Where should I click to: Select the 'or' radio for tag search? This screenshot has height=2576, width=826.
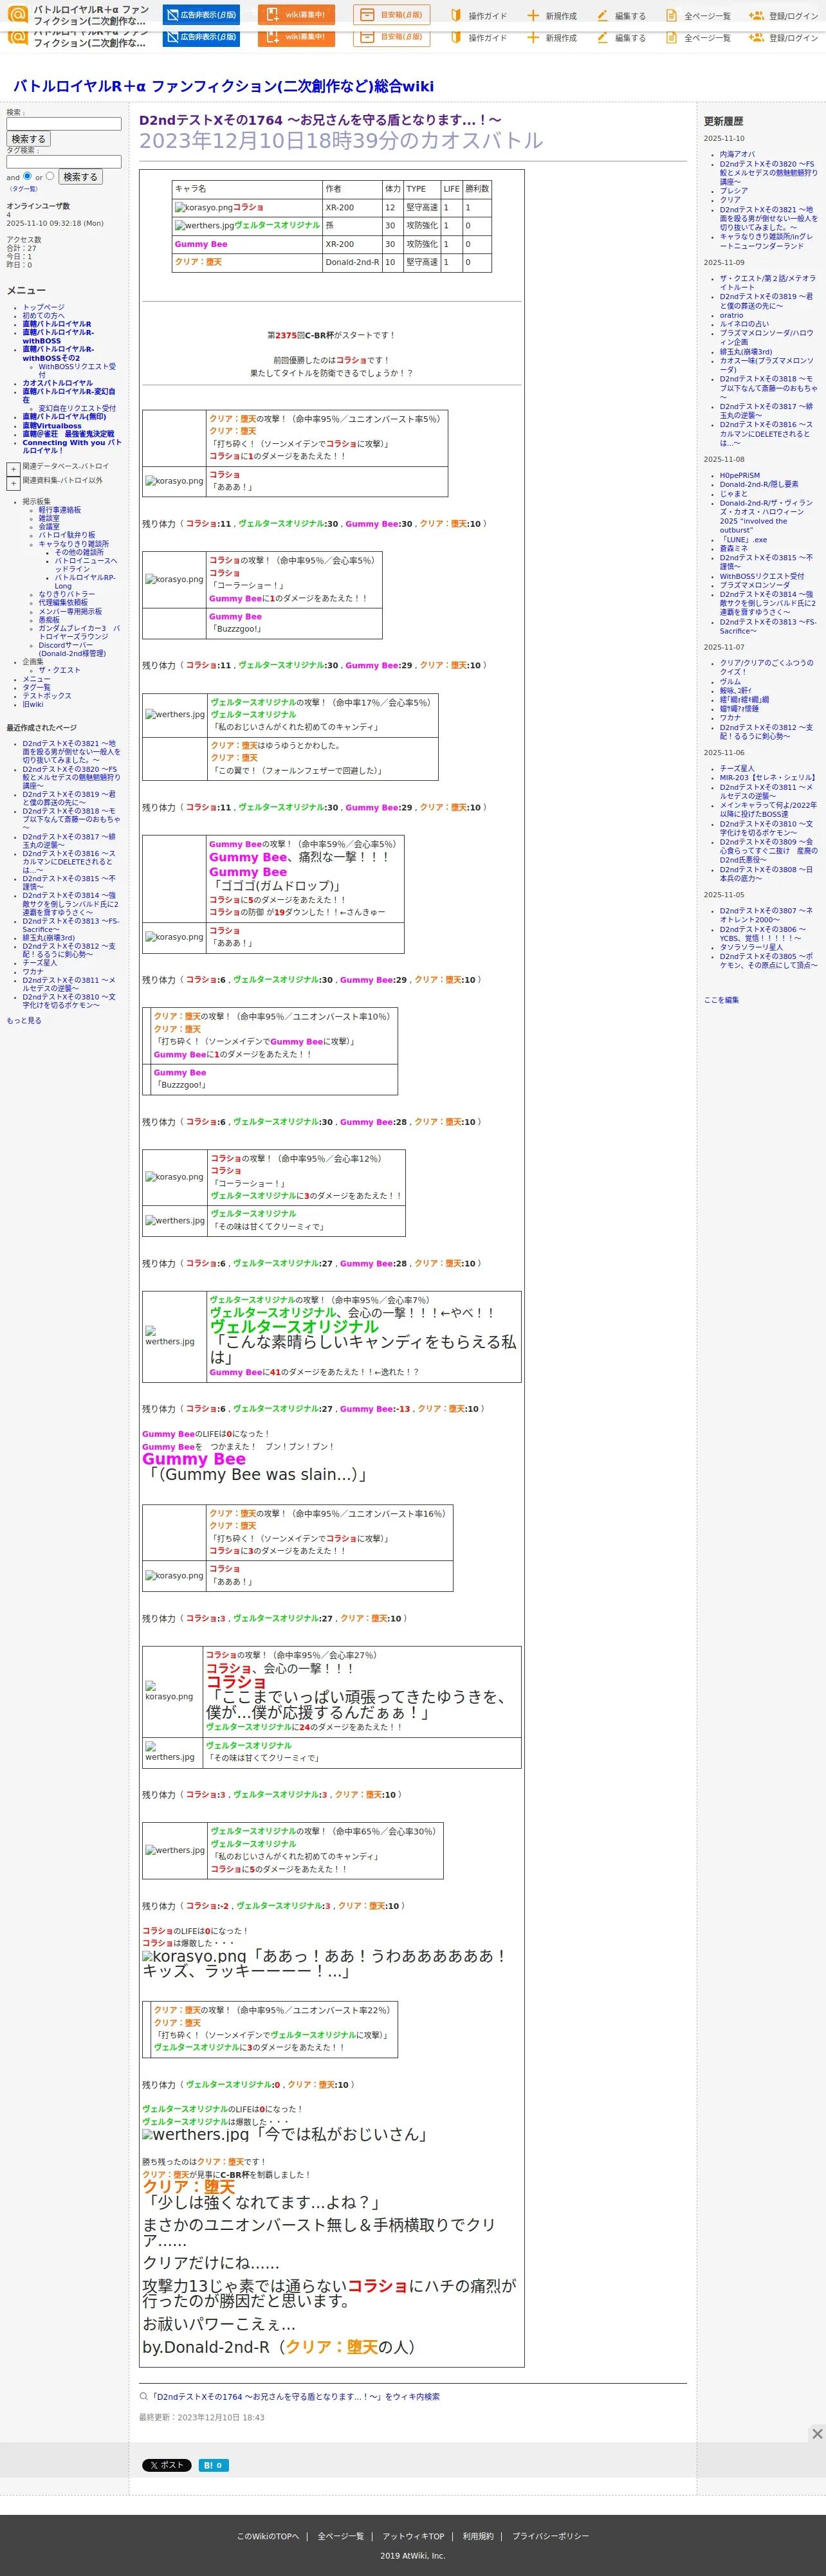[50, 176]
